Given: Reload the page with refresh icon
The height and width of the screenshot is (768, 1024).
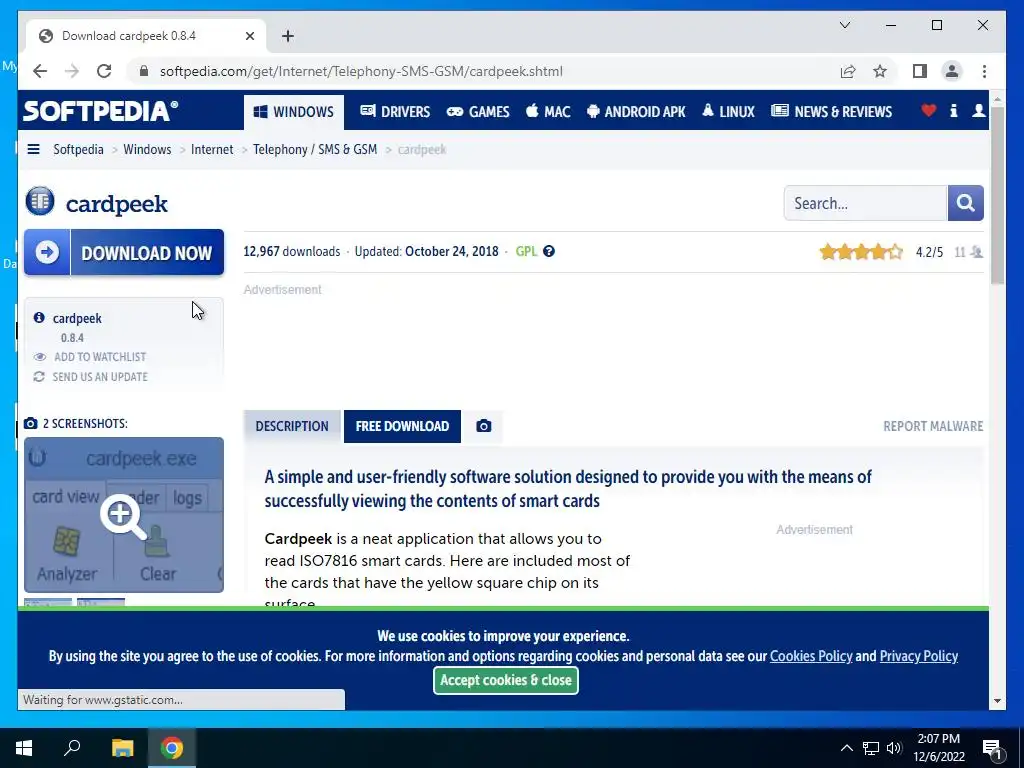Looking at the screenshot, I should click(x=104, y=71).
